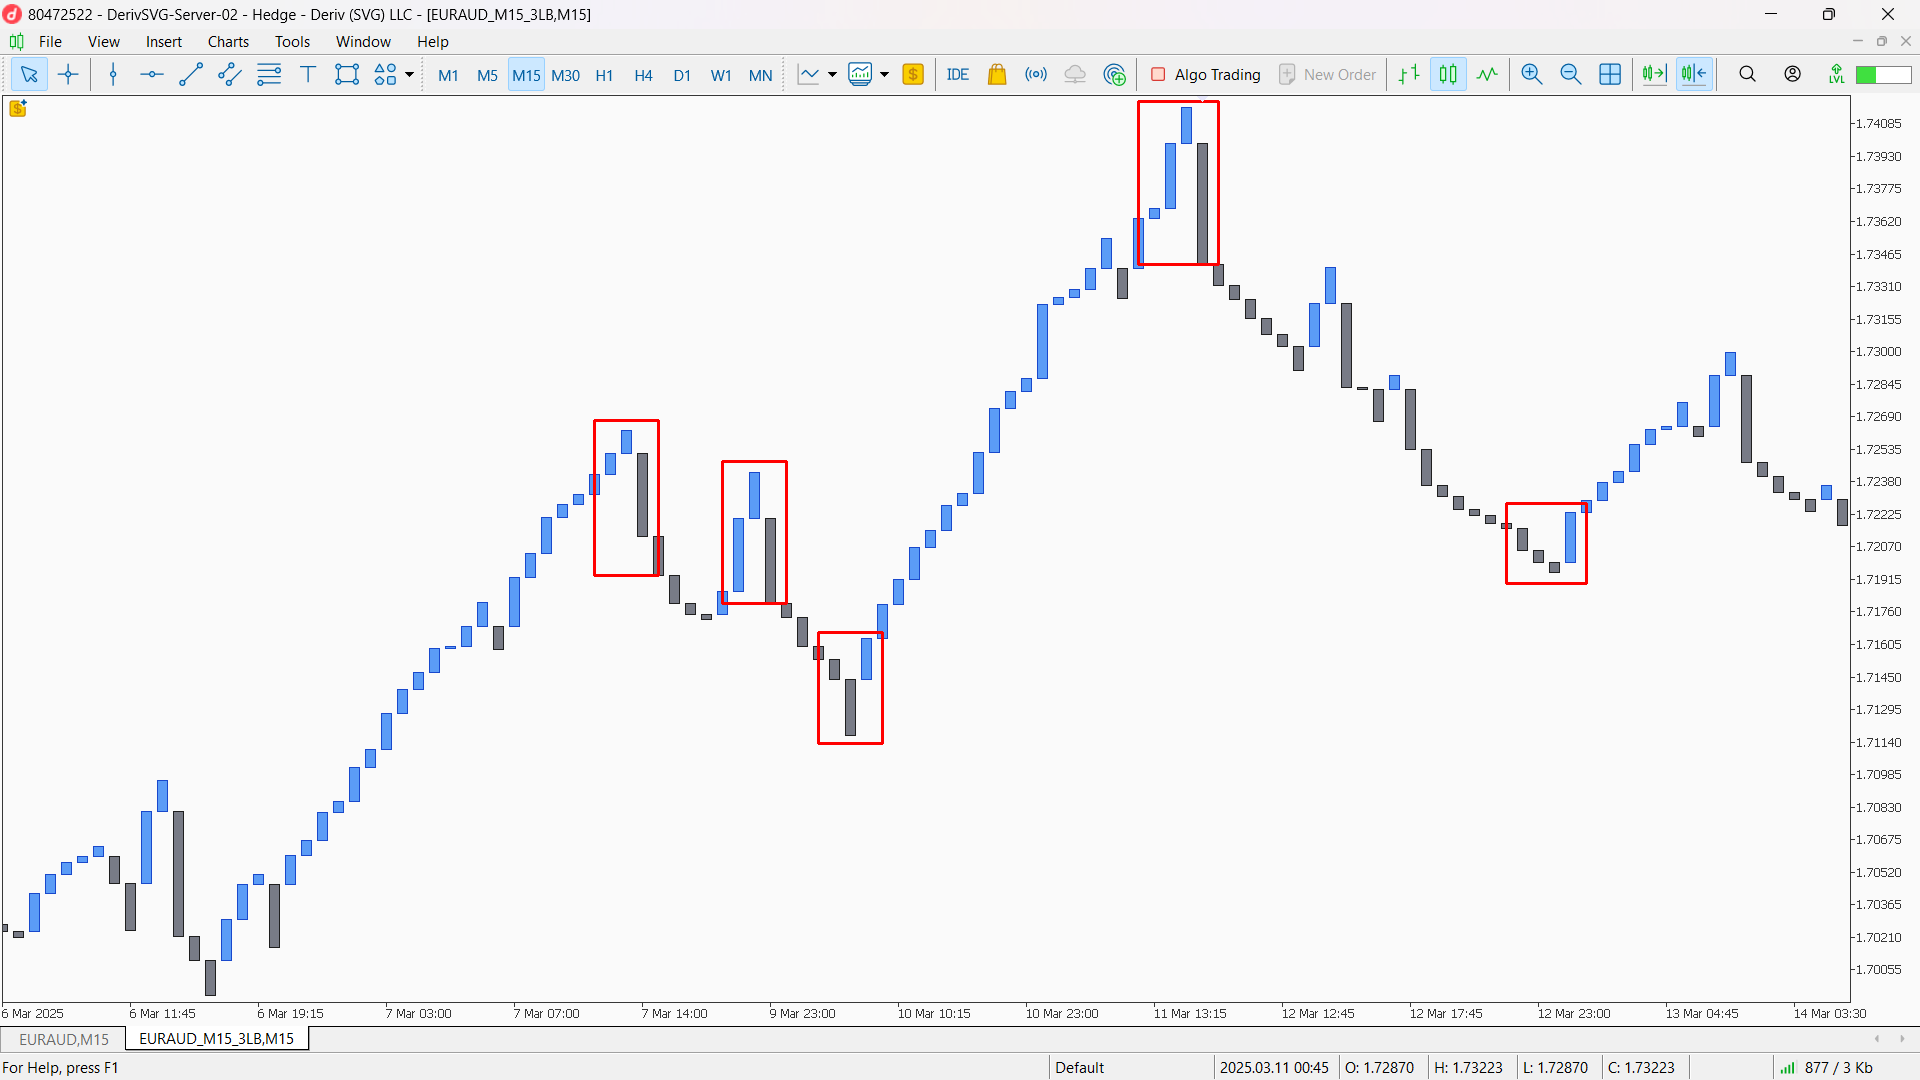This screenshot has width=1920, height=1080.
Task: Set timeframe to MN
Action: tap(760, 76)
